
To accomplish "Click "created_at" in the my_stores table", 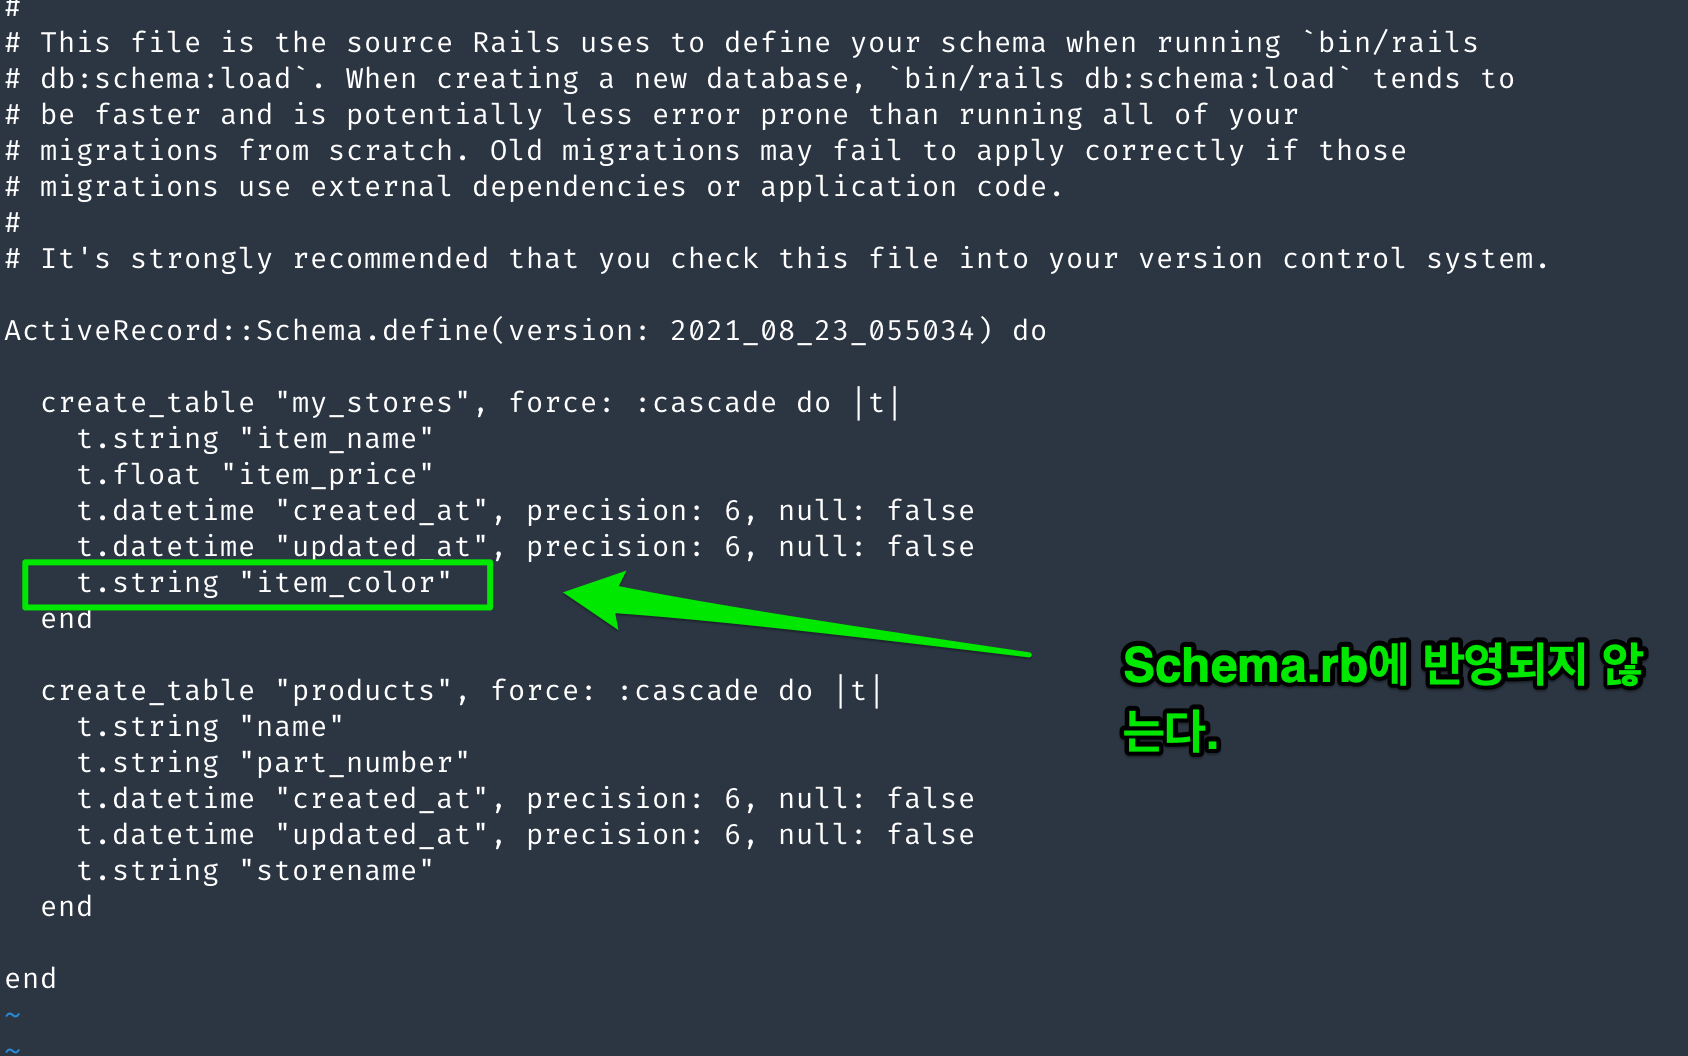I will click(x=380, y=511).
